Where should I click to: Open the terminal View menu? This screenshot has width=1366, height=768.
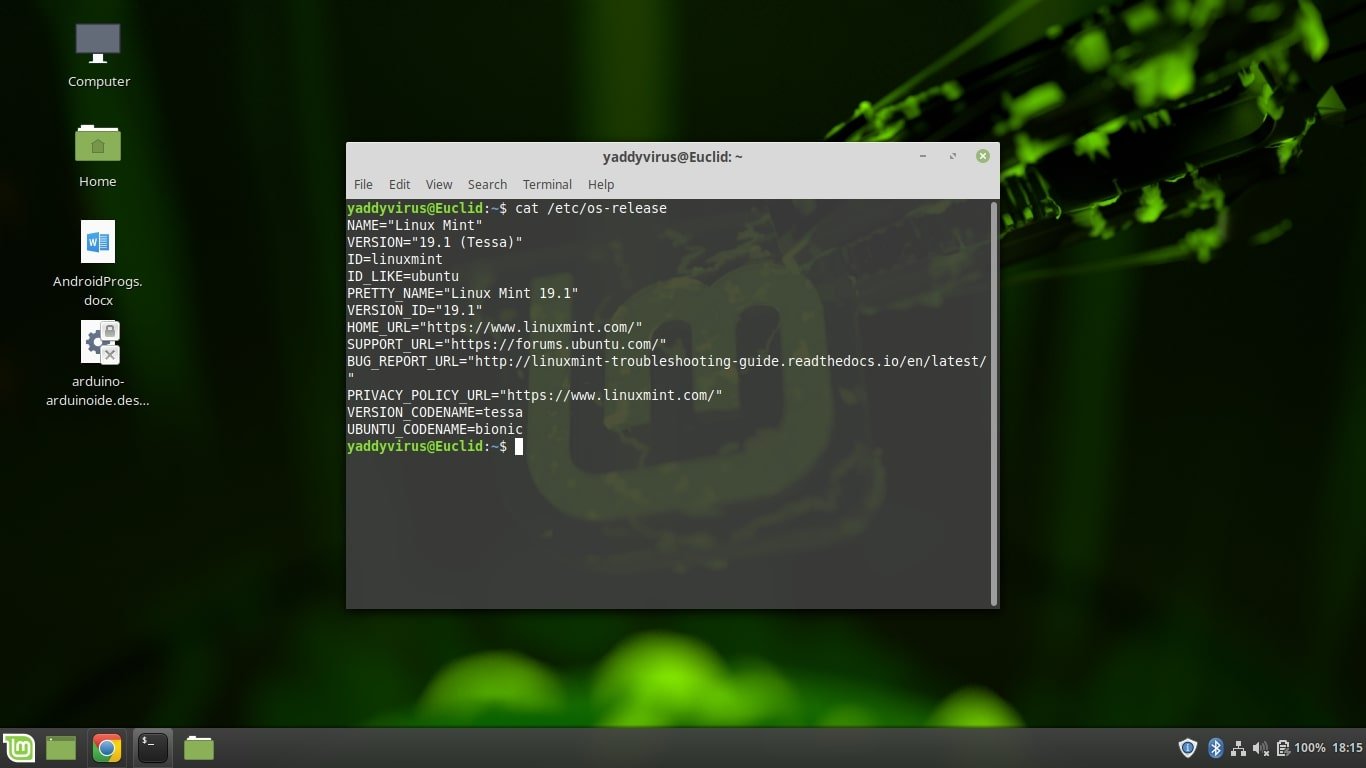pos(439,184)
